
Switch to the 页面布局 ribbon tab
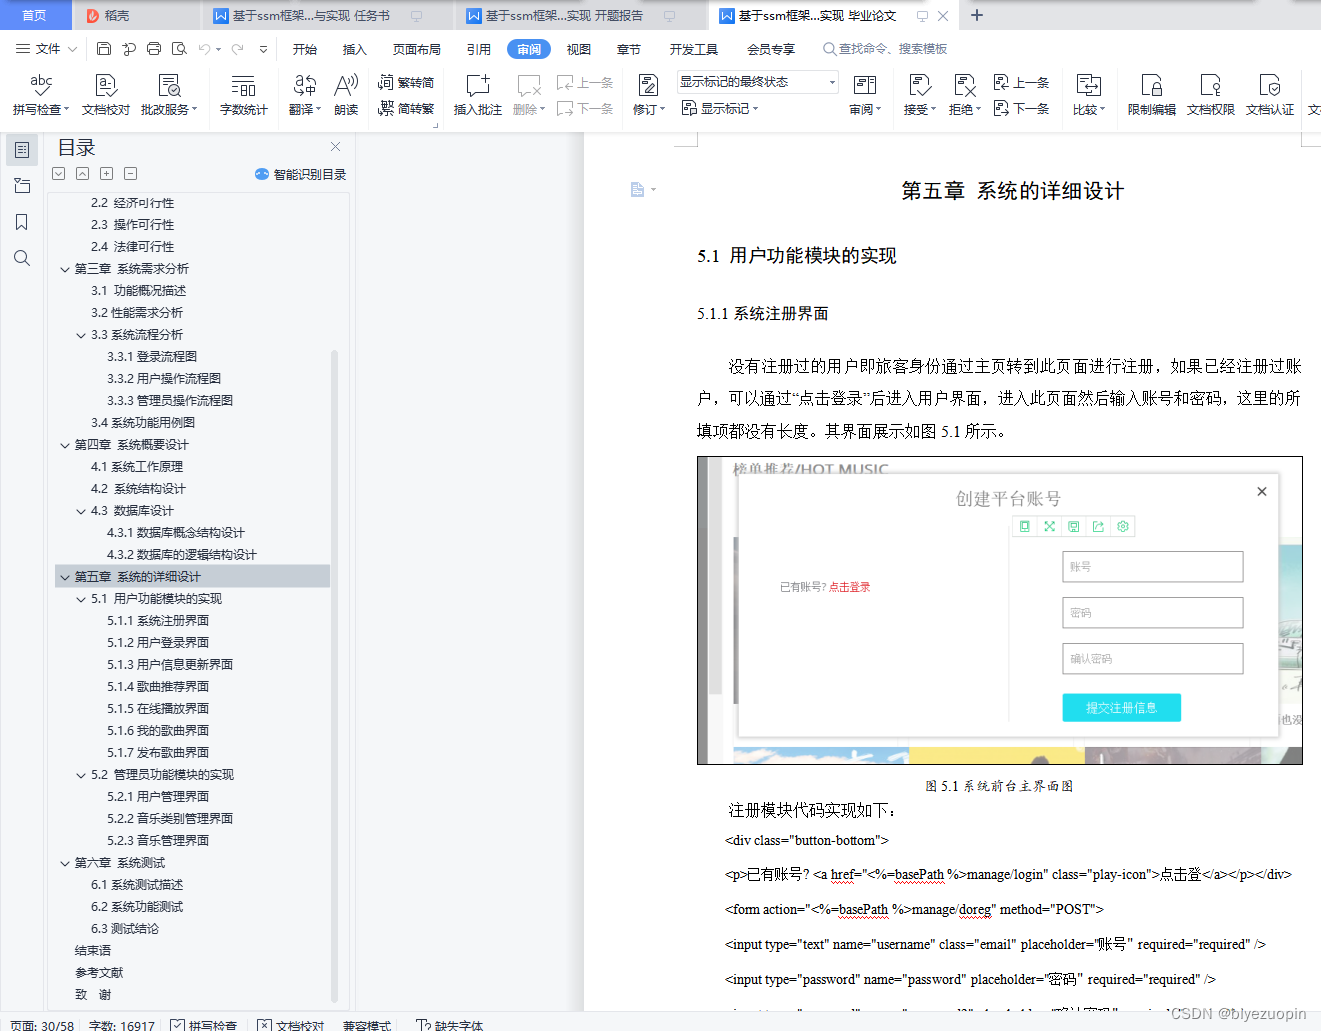[x=417, y=49]
